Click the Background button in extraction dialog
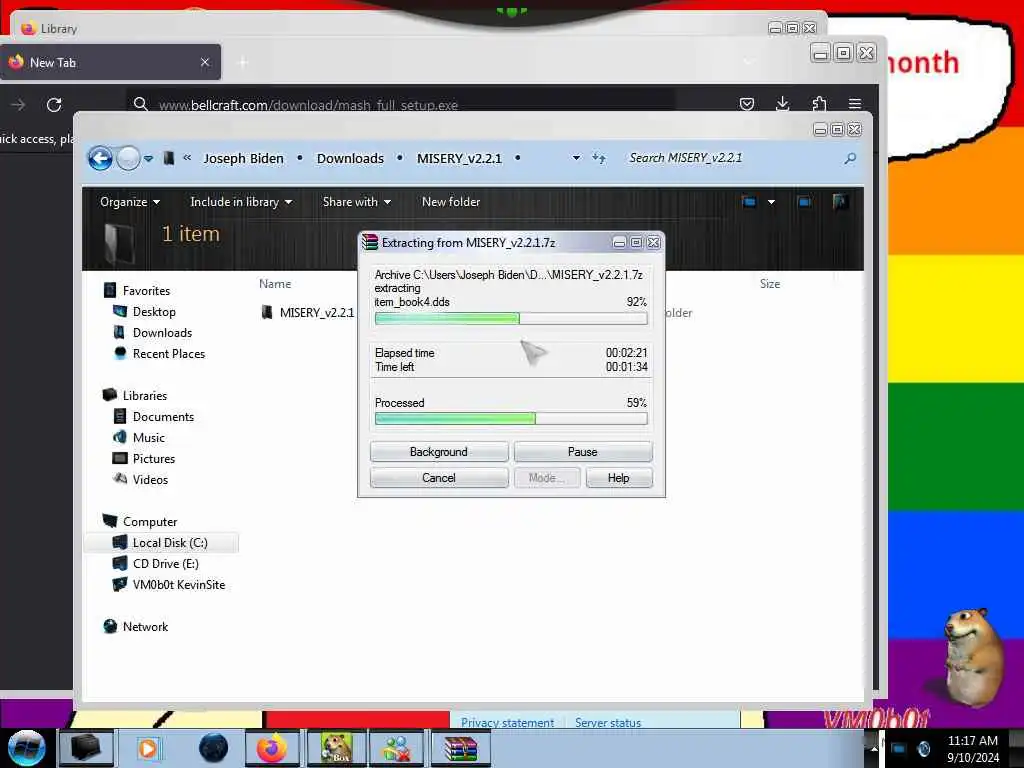Screen dimensions: 1024x768 point(439,452)
